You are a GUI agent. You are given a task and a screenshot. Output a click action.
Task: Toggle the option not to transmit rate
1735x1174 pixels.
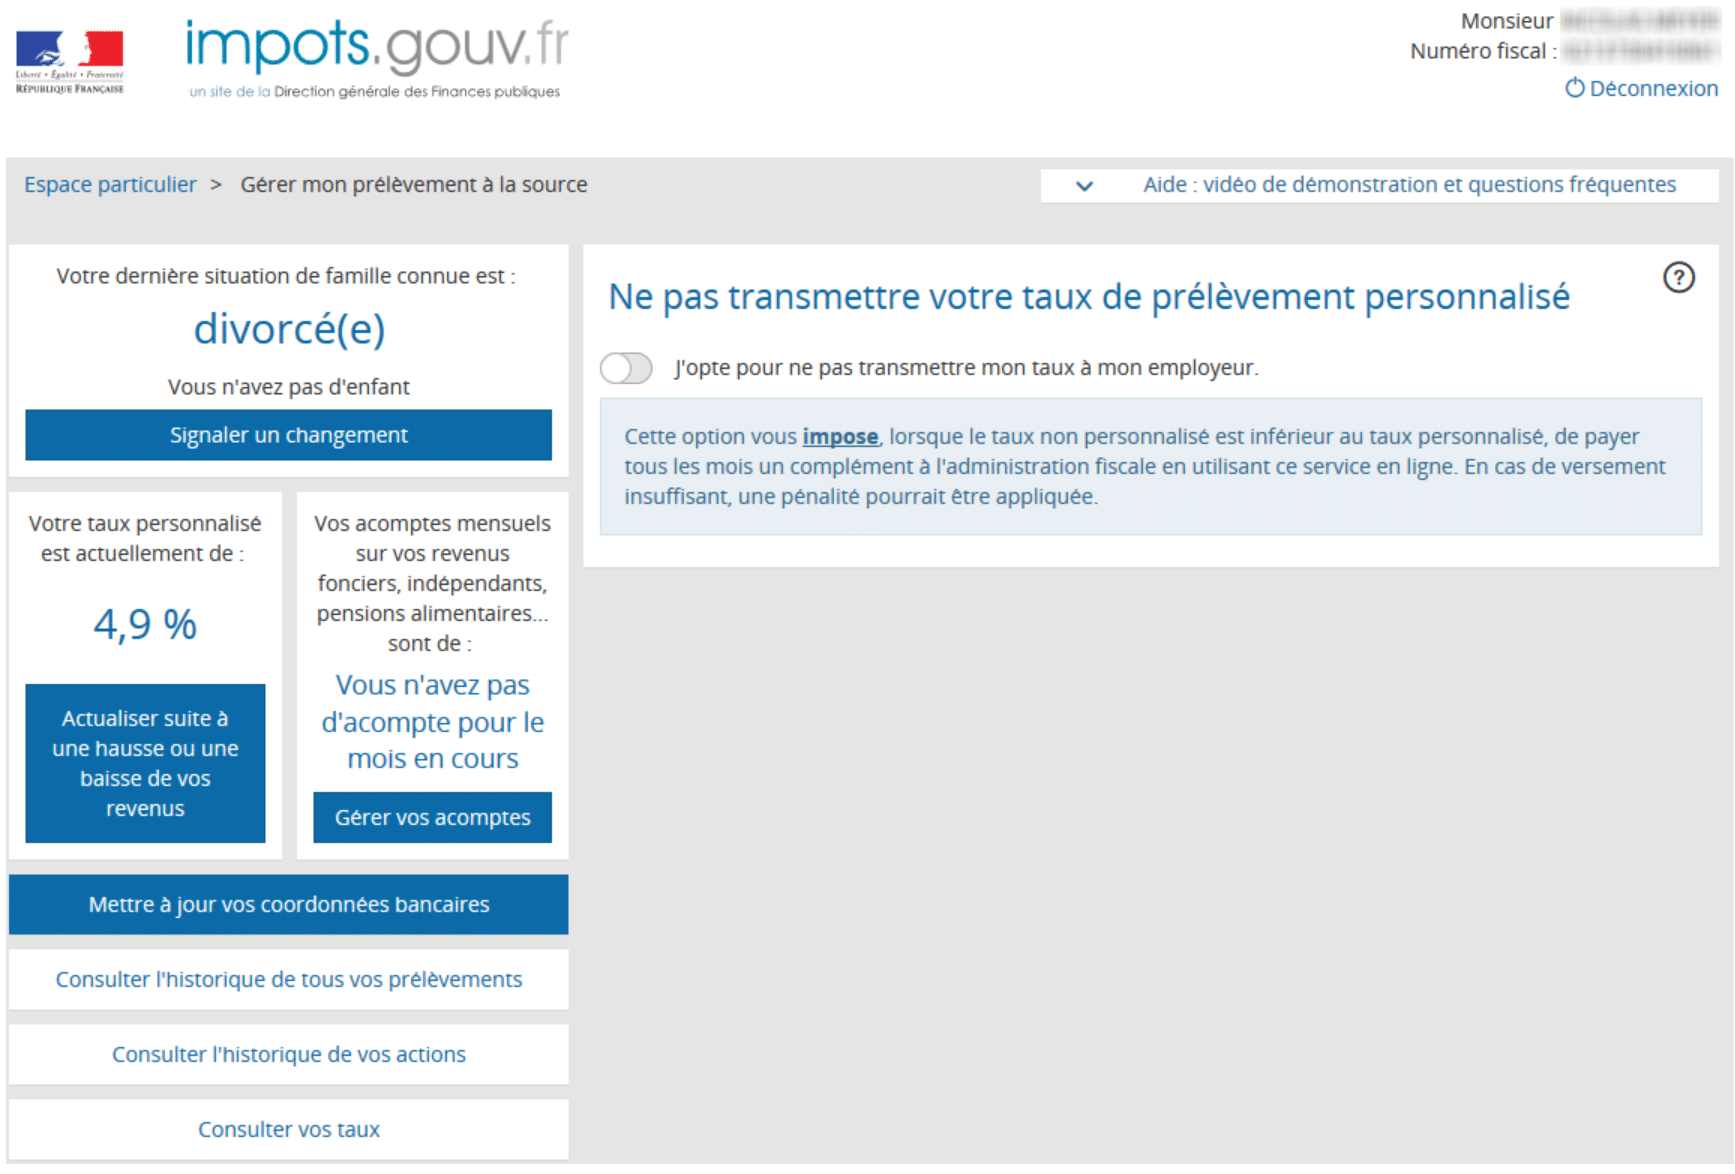(x=626, y=368)
